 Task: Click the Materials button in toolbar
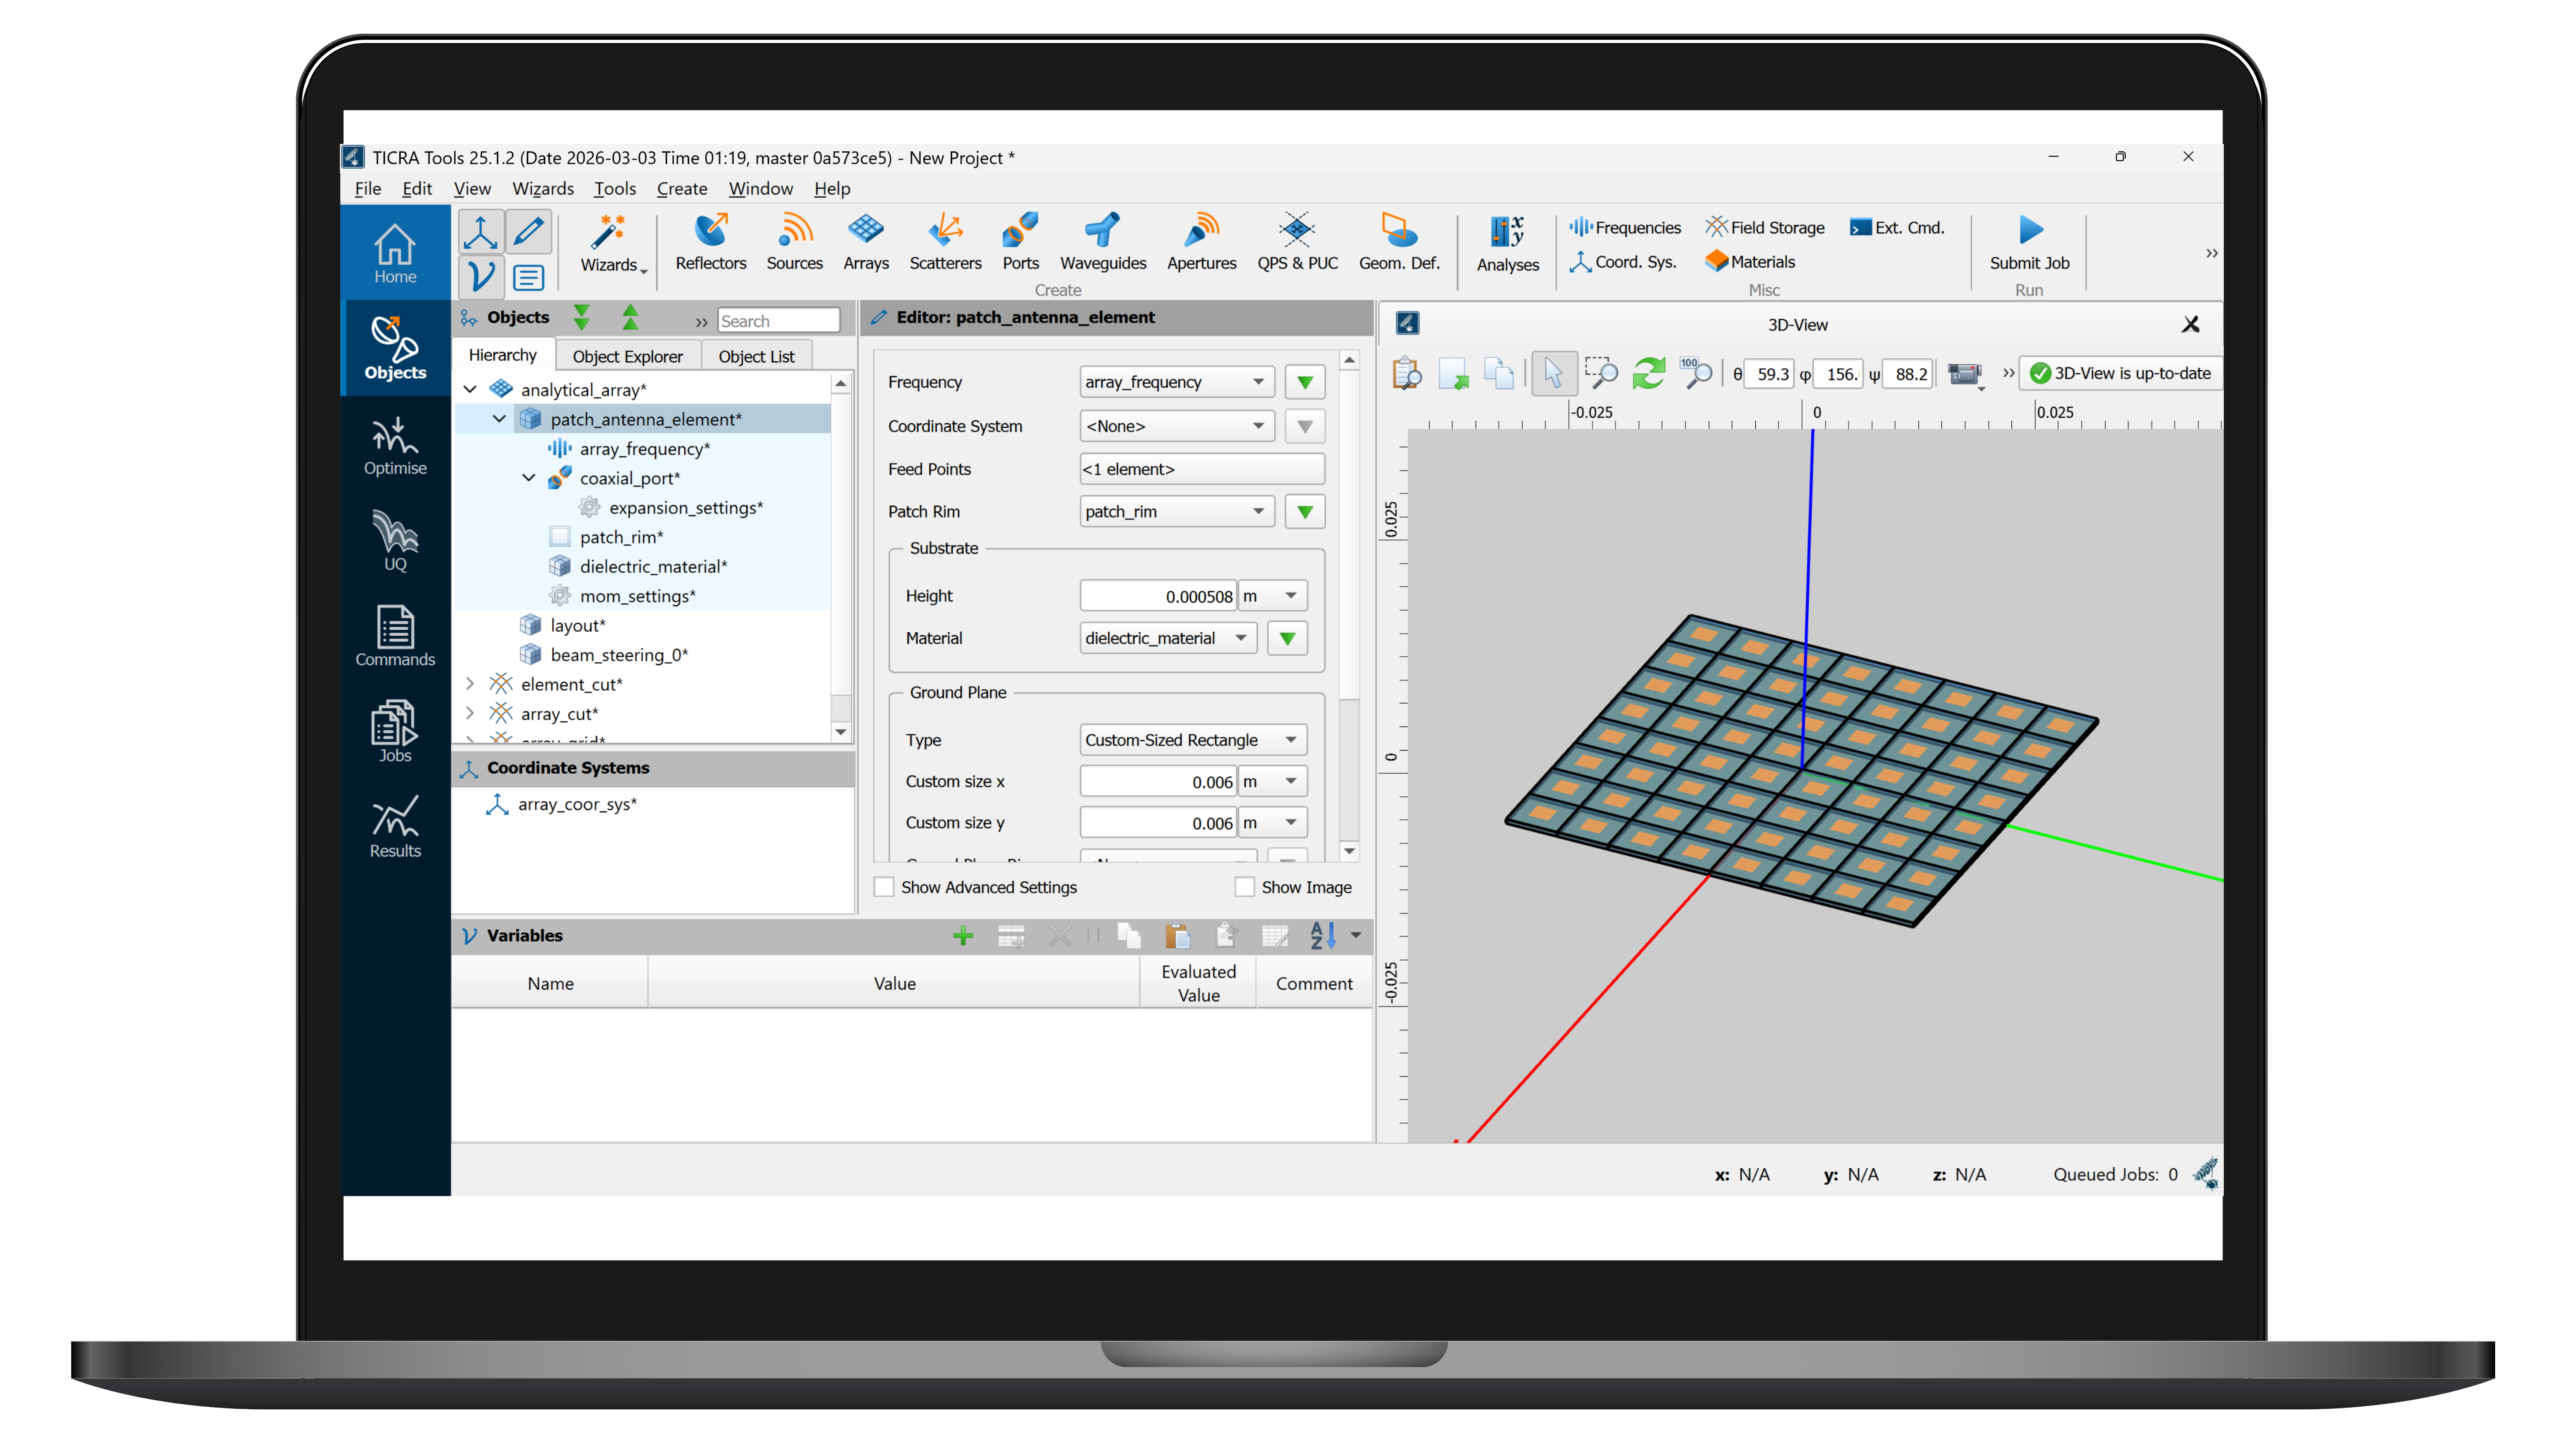(x=1750, y=262)
